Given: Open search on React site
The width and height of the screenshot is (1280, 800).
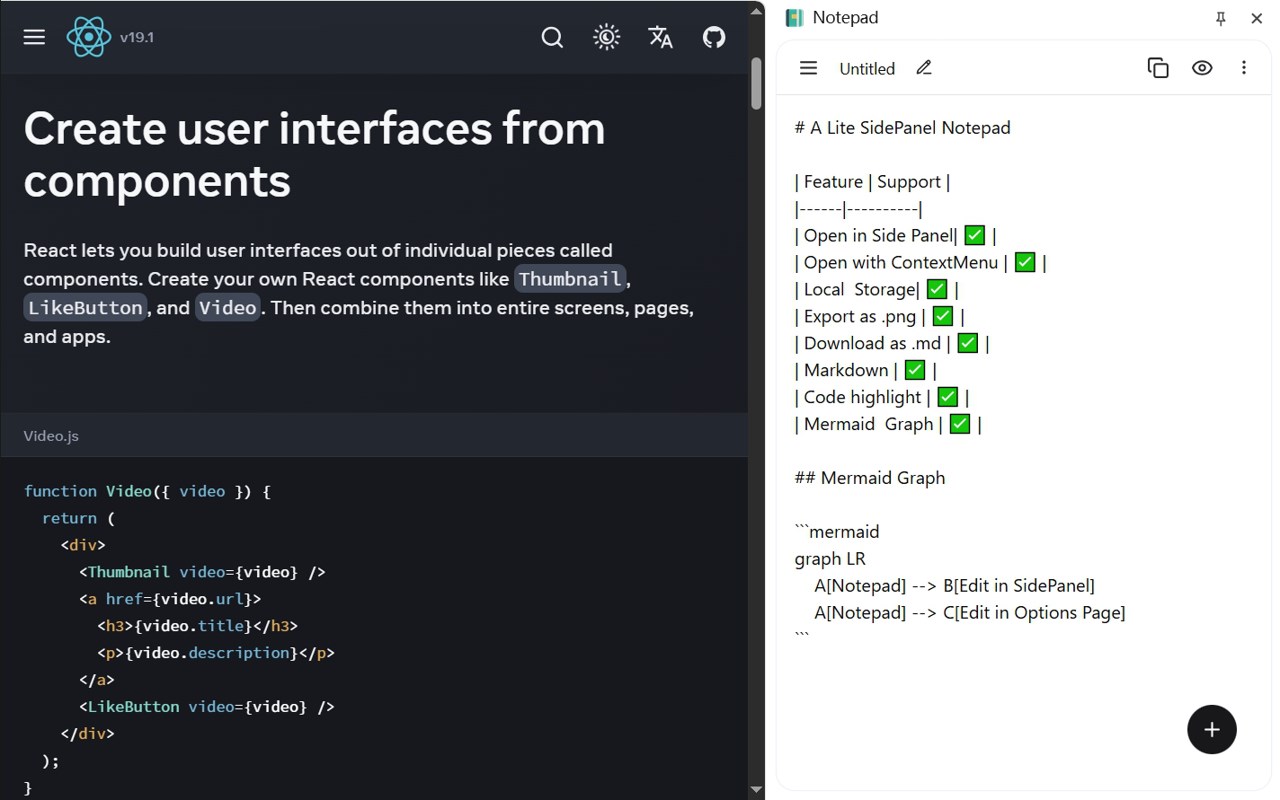Looking at the screenshot, I should [552, 37].
